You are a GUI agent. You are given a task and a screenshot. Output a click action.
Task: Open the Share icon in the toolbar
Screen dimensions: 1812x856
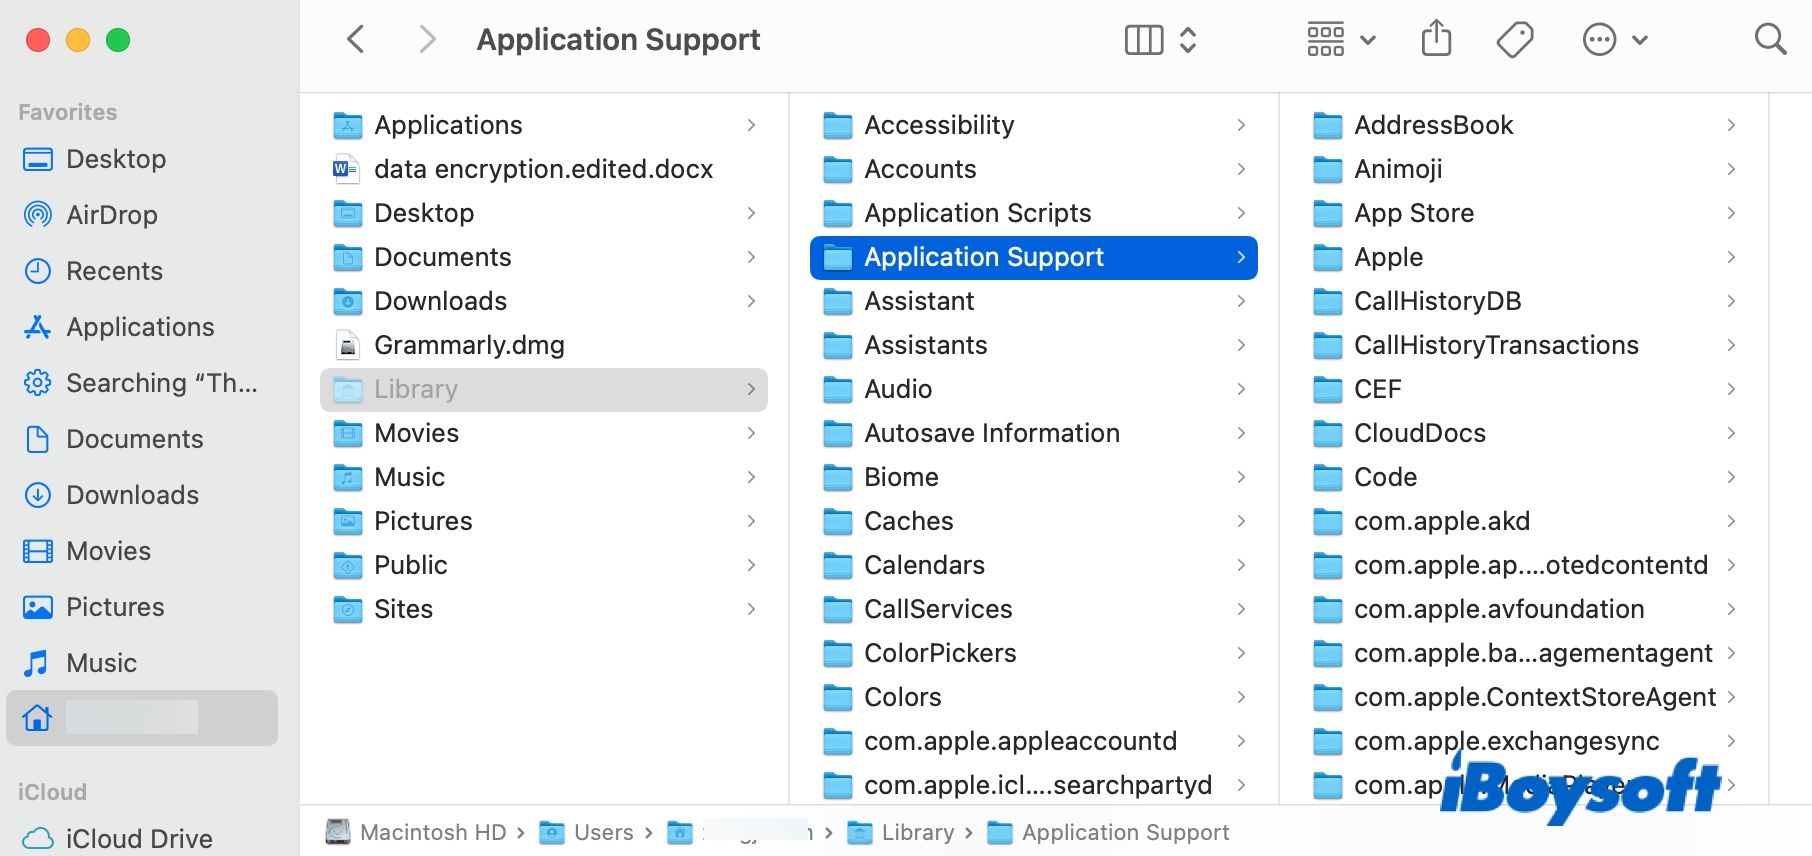(1437, 38)
